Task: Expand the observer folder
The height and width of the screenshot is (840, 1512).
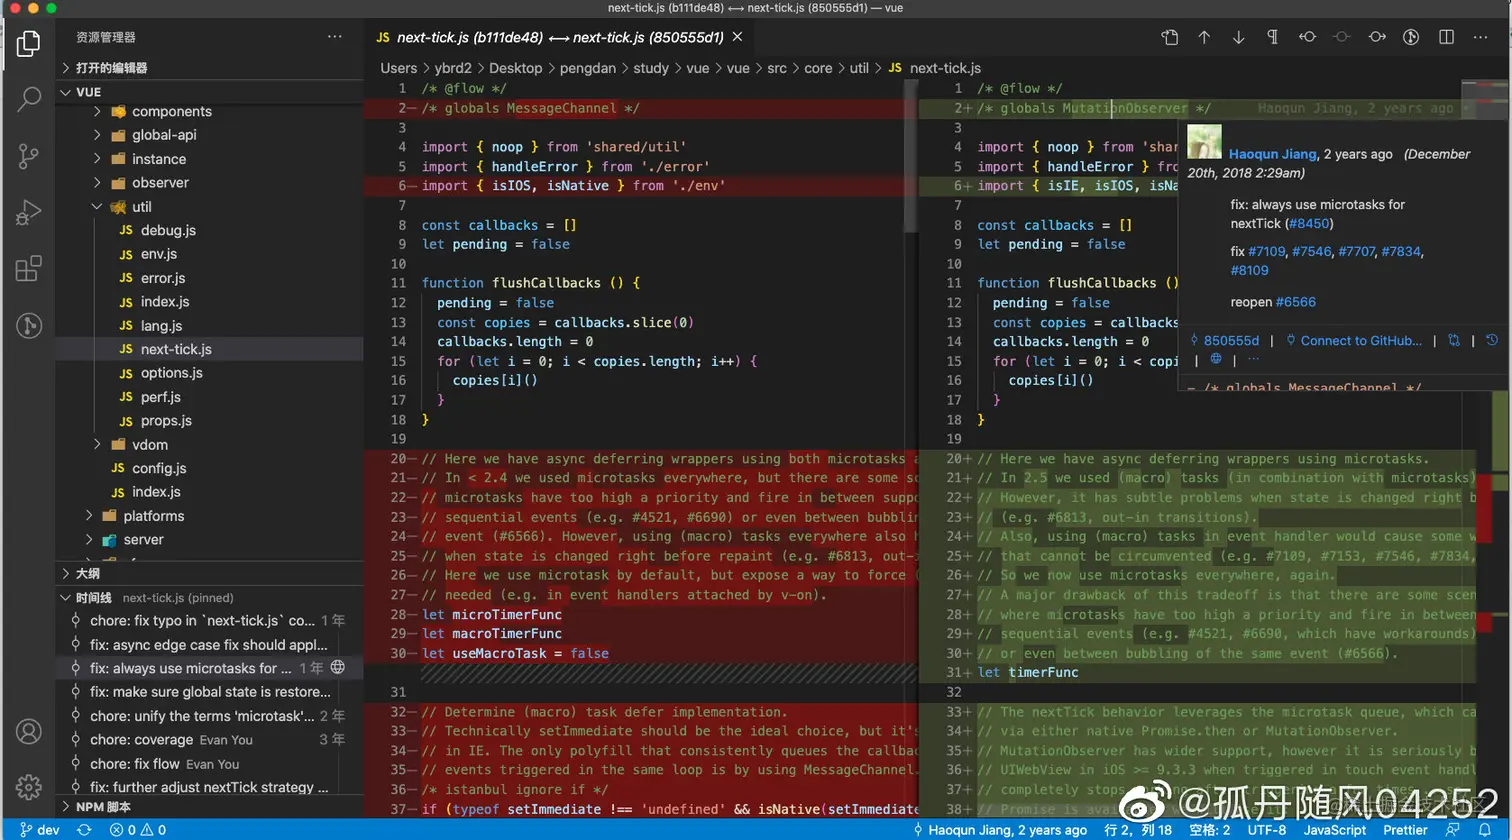Action: (209, 183)
